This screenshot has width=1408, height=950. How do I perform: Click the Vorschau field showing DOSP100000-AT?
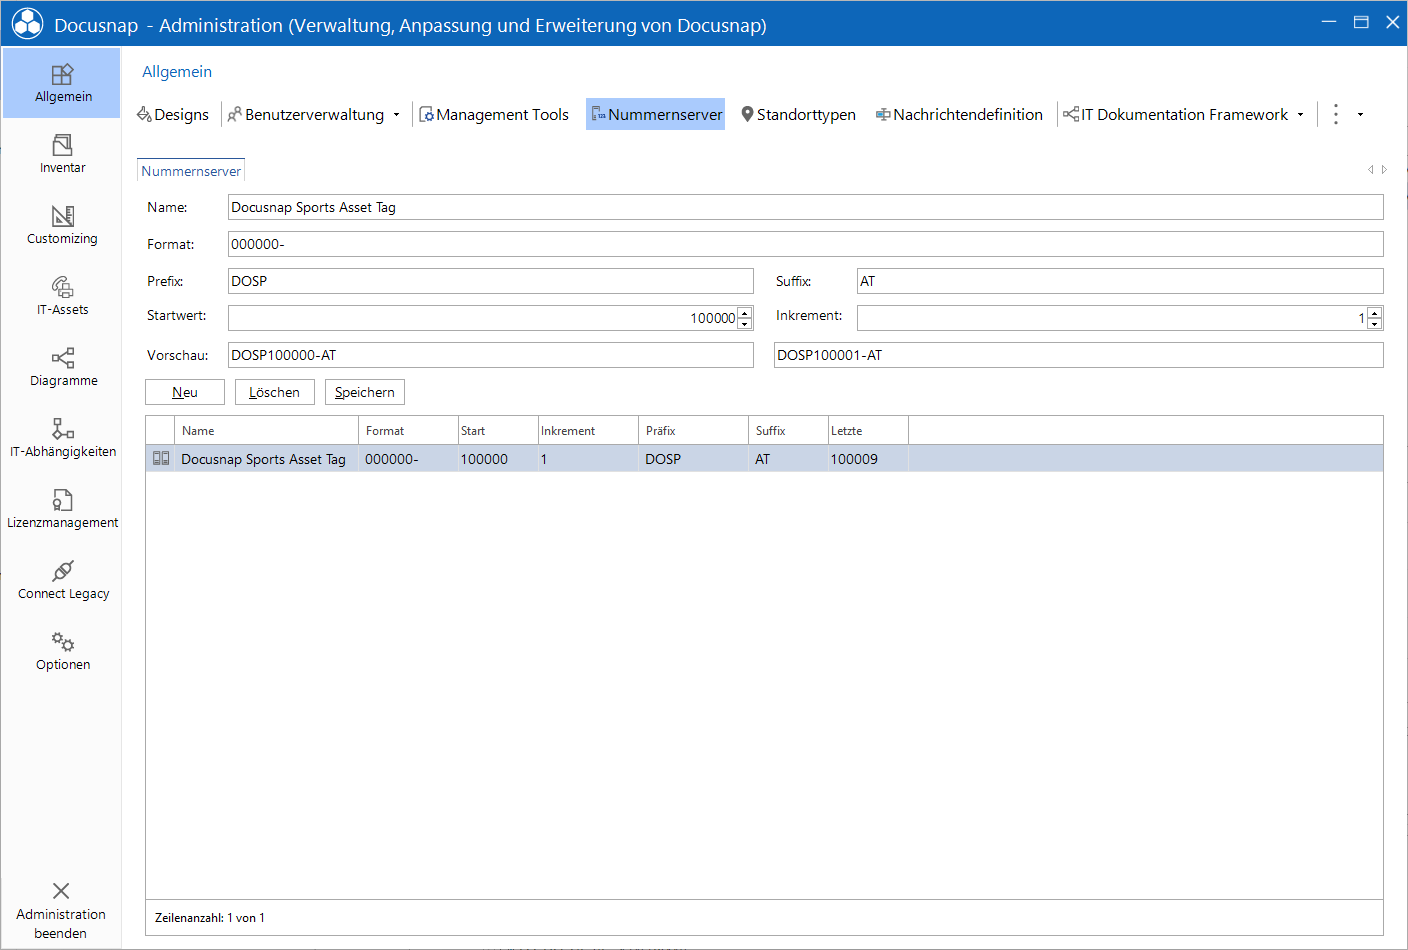(490, 355)
